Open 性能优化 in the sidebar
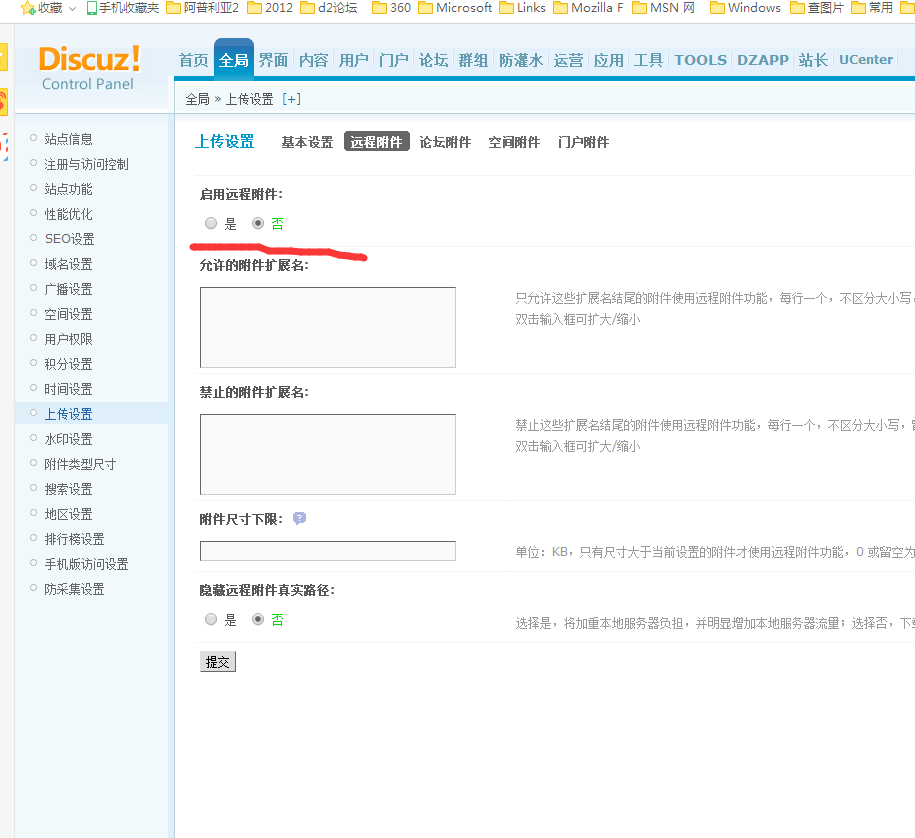Screen dimensions: 915x838 pos(68,214)
